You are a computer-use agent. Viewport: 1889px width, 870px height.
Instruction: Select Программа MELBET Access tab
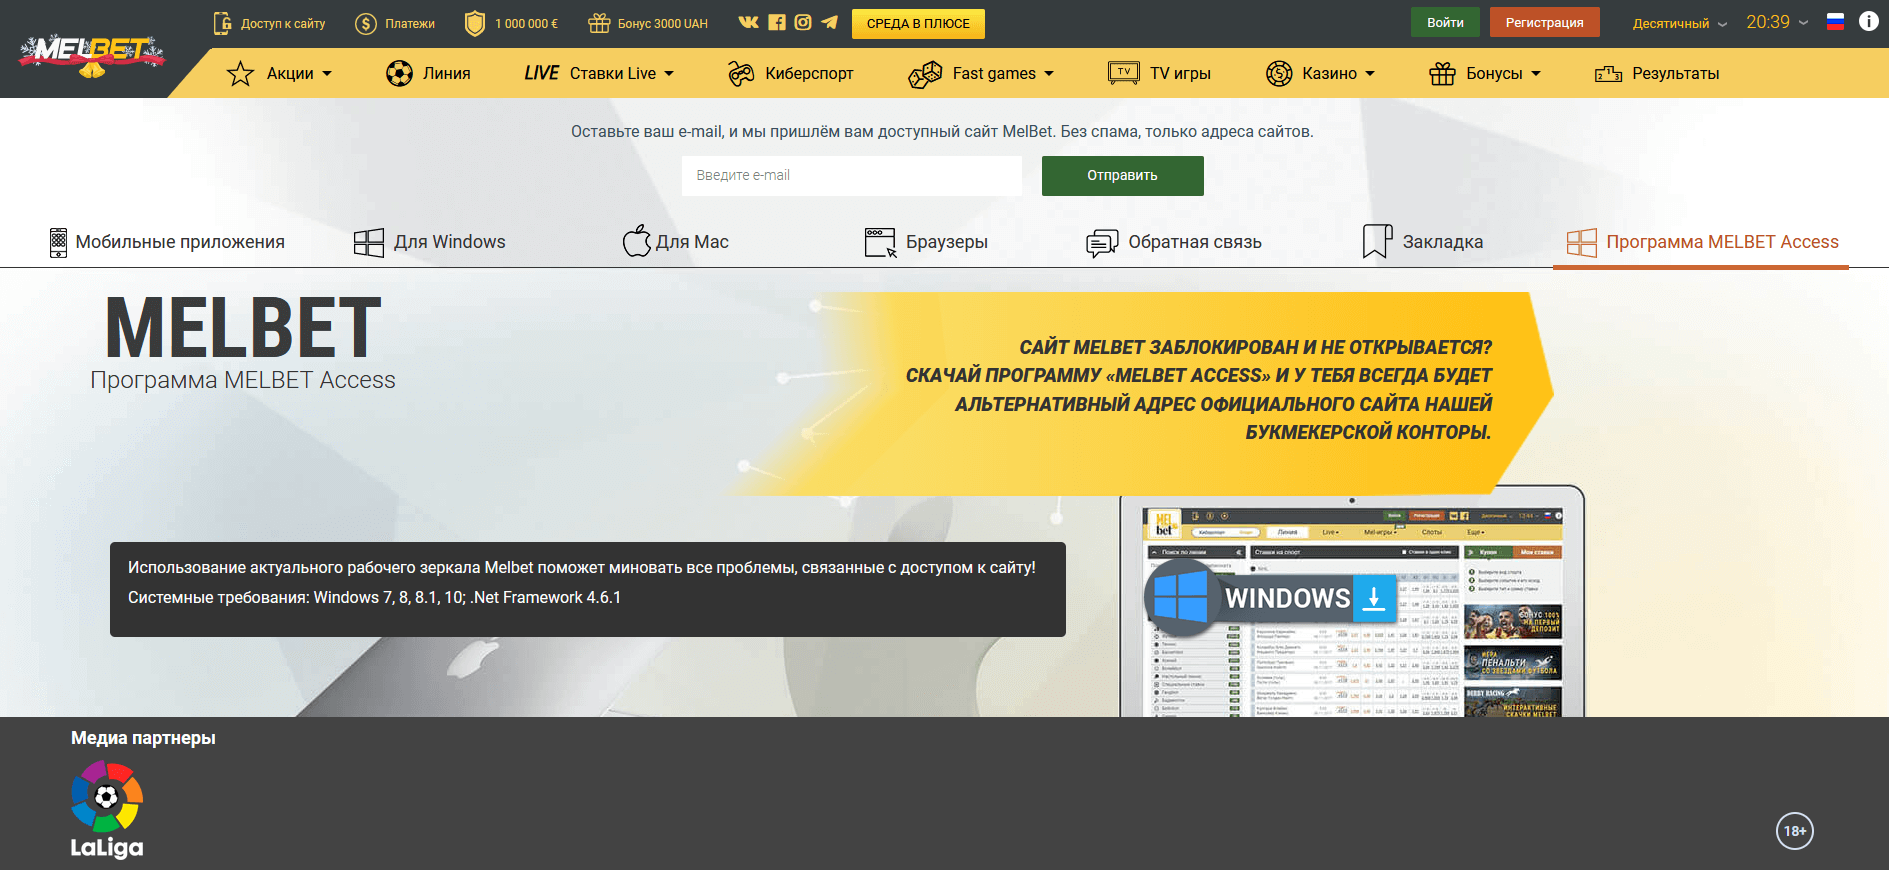1701,242
